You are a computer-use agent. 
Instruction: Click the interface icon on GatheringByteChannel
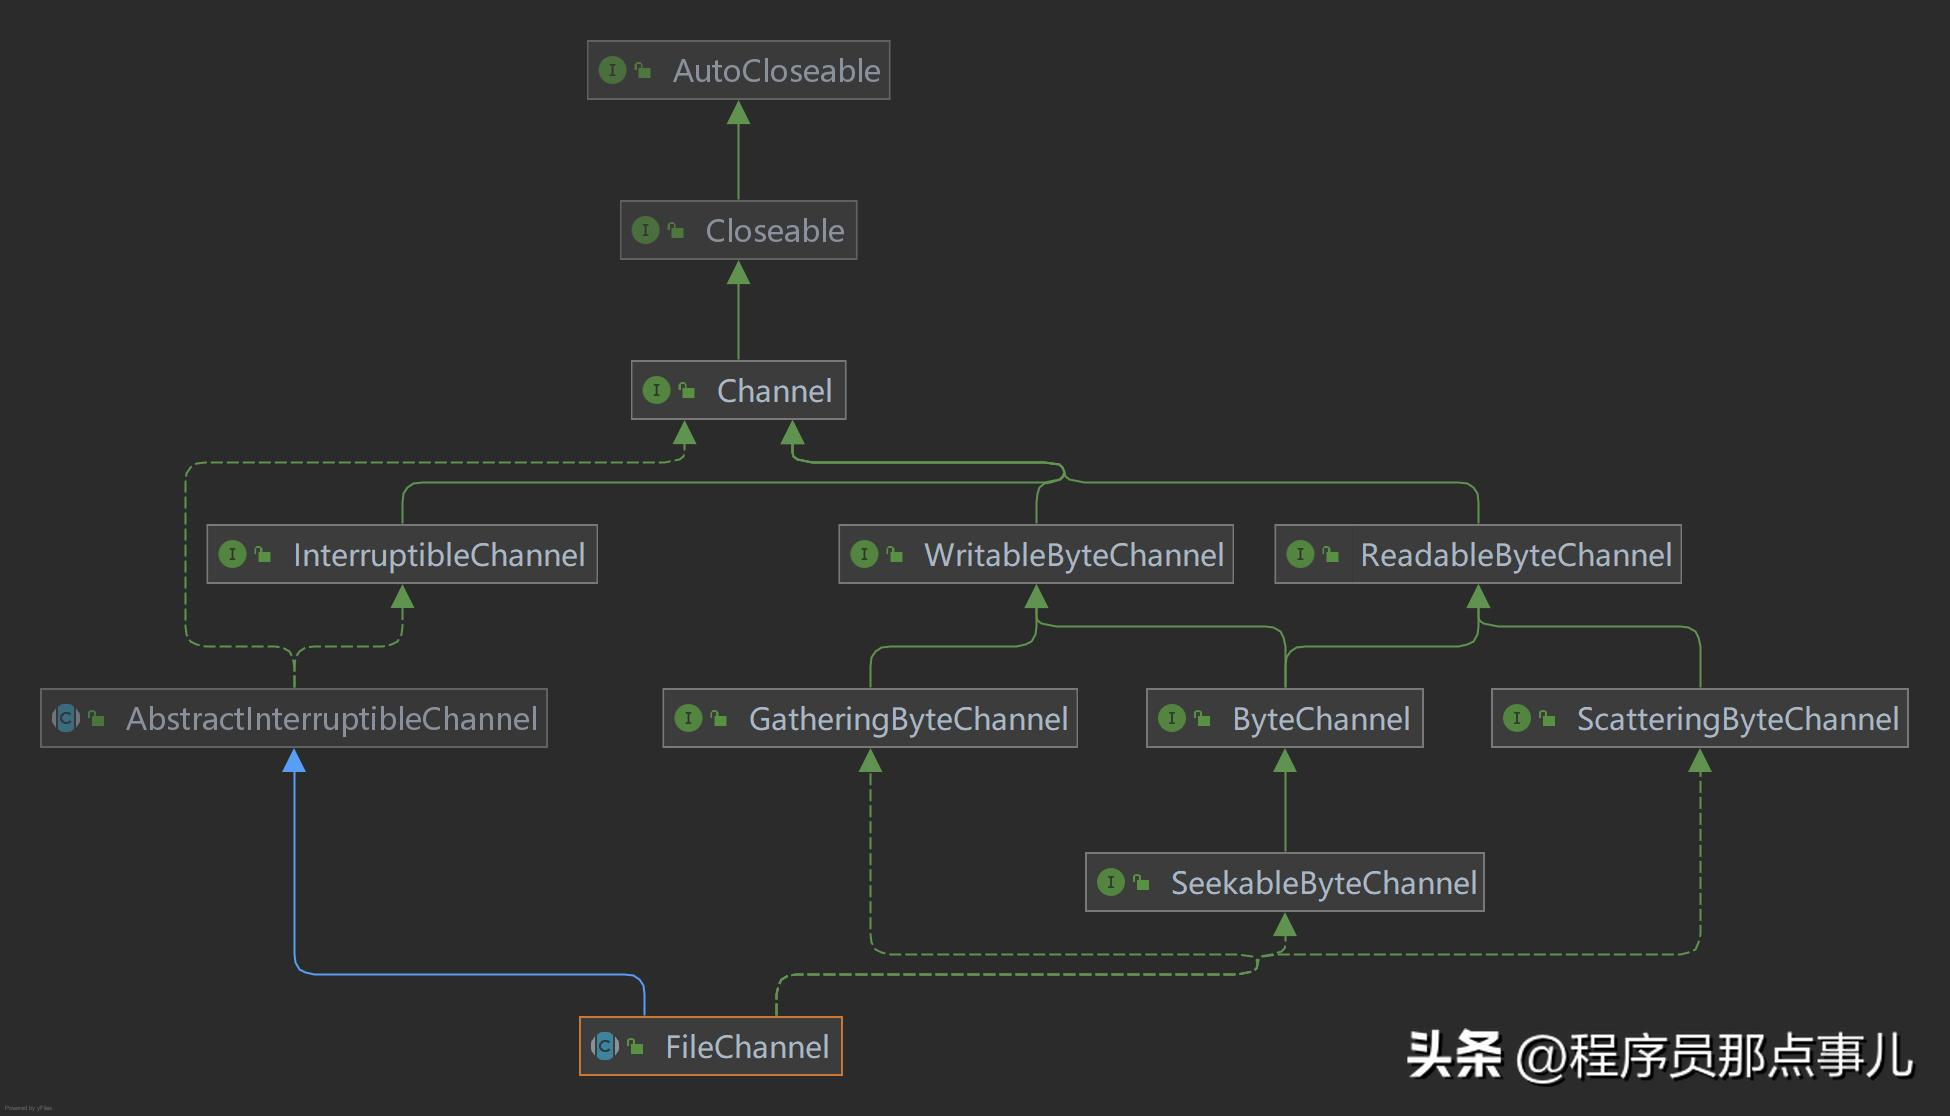click(688, 718)
